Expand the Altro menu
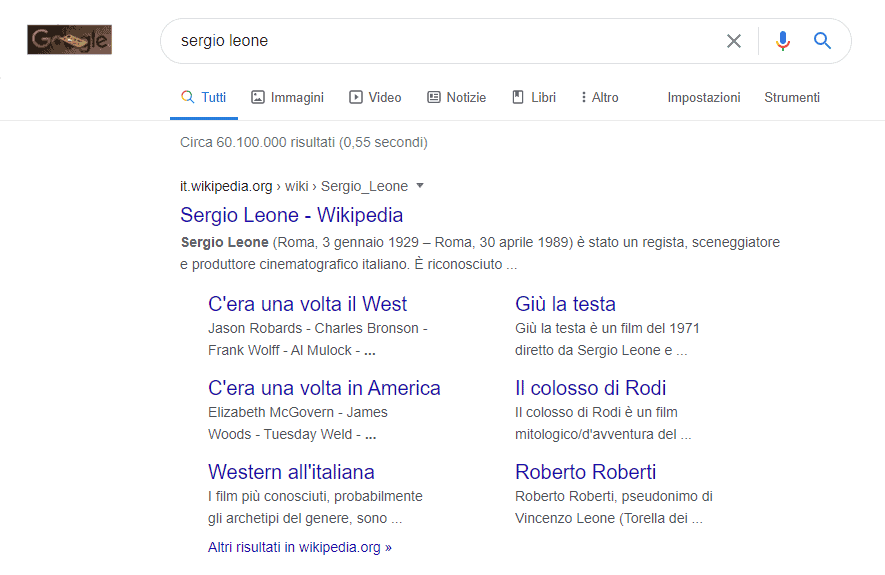The image size is (885, 575). point(600,98)
